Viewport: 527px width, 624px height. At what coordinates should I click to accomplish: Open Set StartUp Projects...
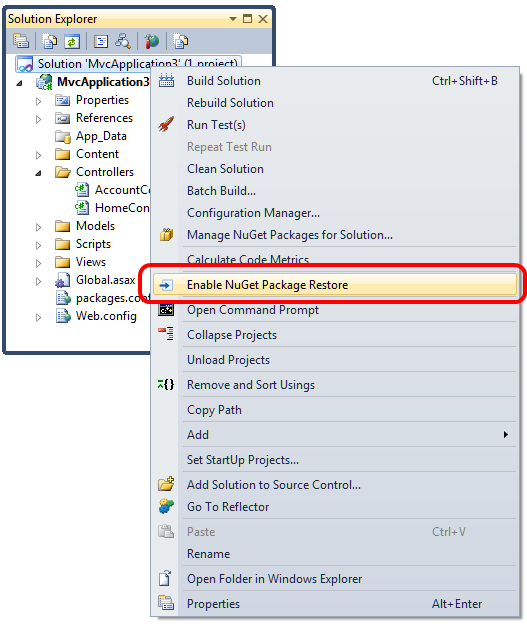coord(335,460)
